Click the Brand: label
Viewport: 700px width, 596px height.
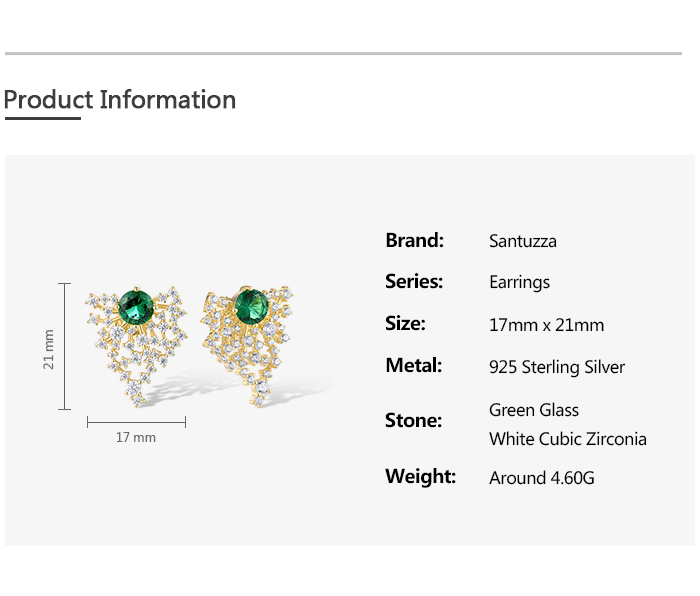pos(414,240)
